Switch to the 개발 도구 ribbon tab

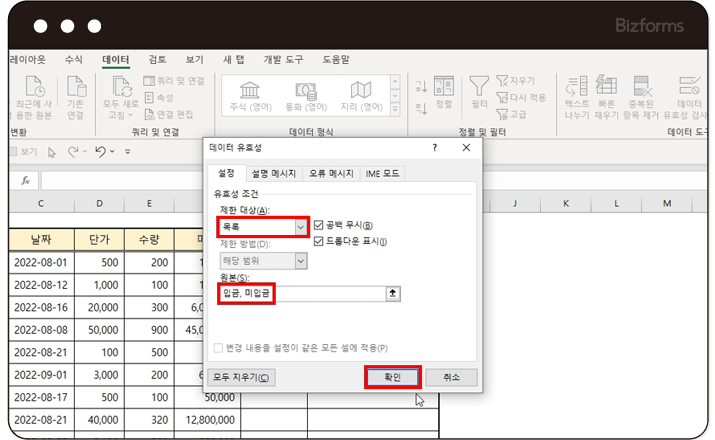(283, 60)
